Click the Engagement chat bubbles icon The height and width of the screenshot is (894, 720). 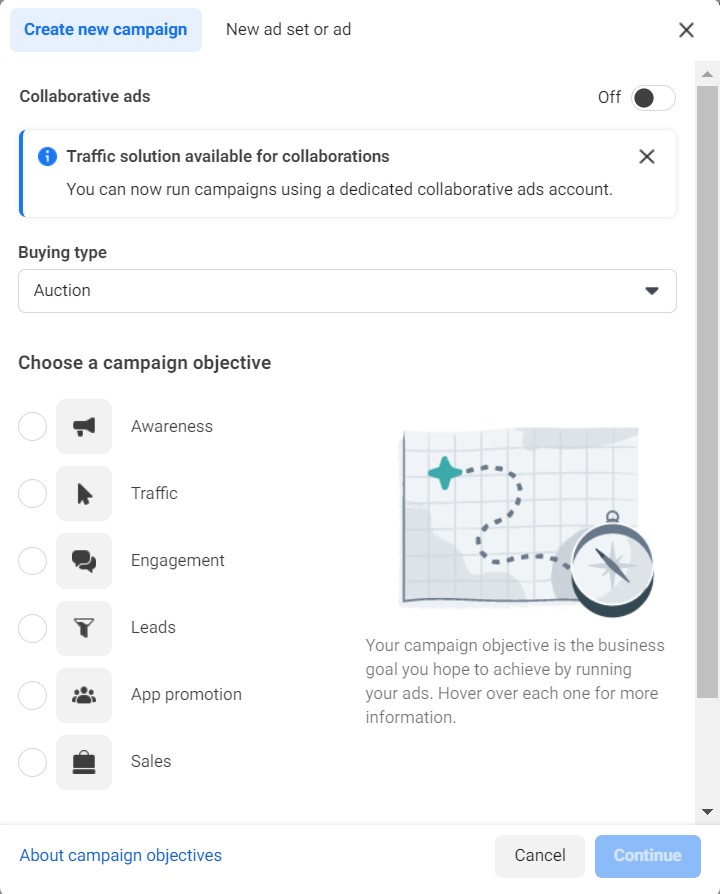pyautogui.click(x=84, y=561)
